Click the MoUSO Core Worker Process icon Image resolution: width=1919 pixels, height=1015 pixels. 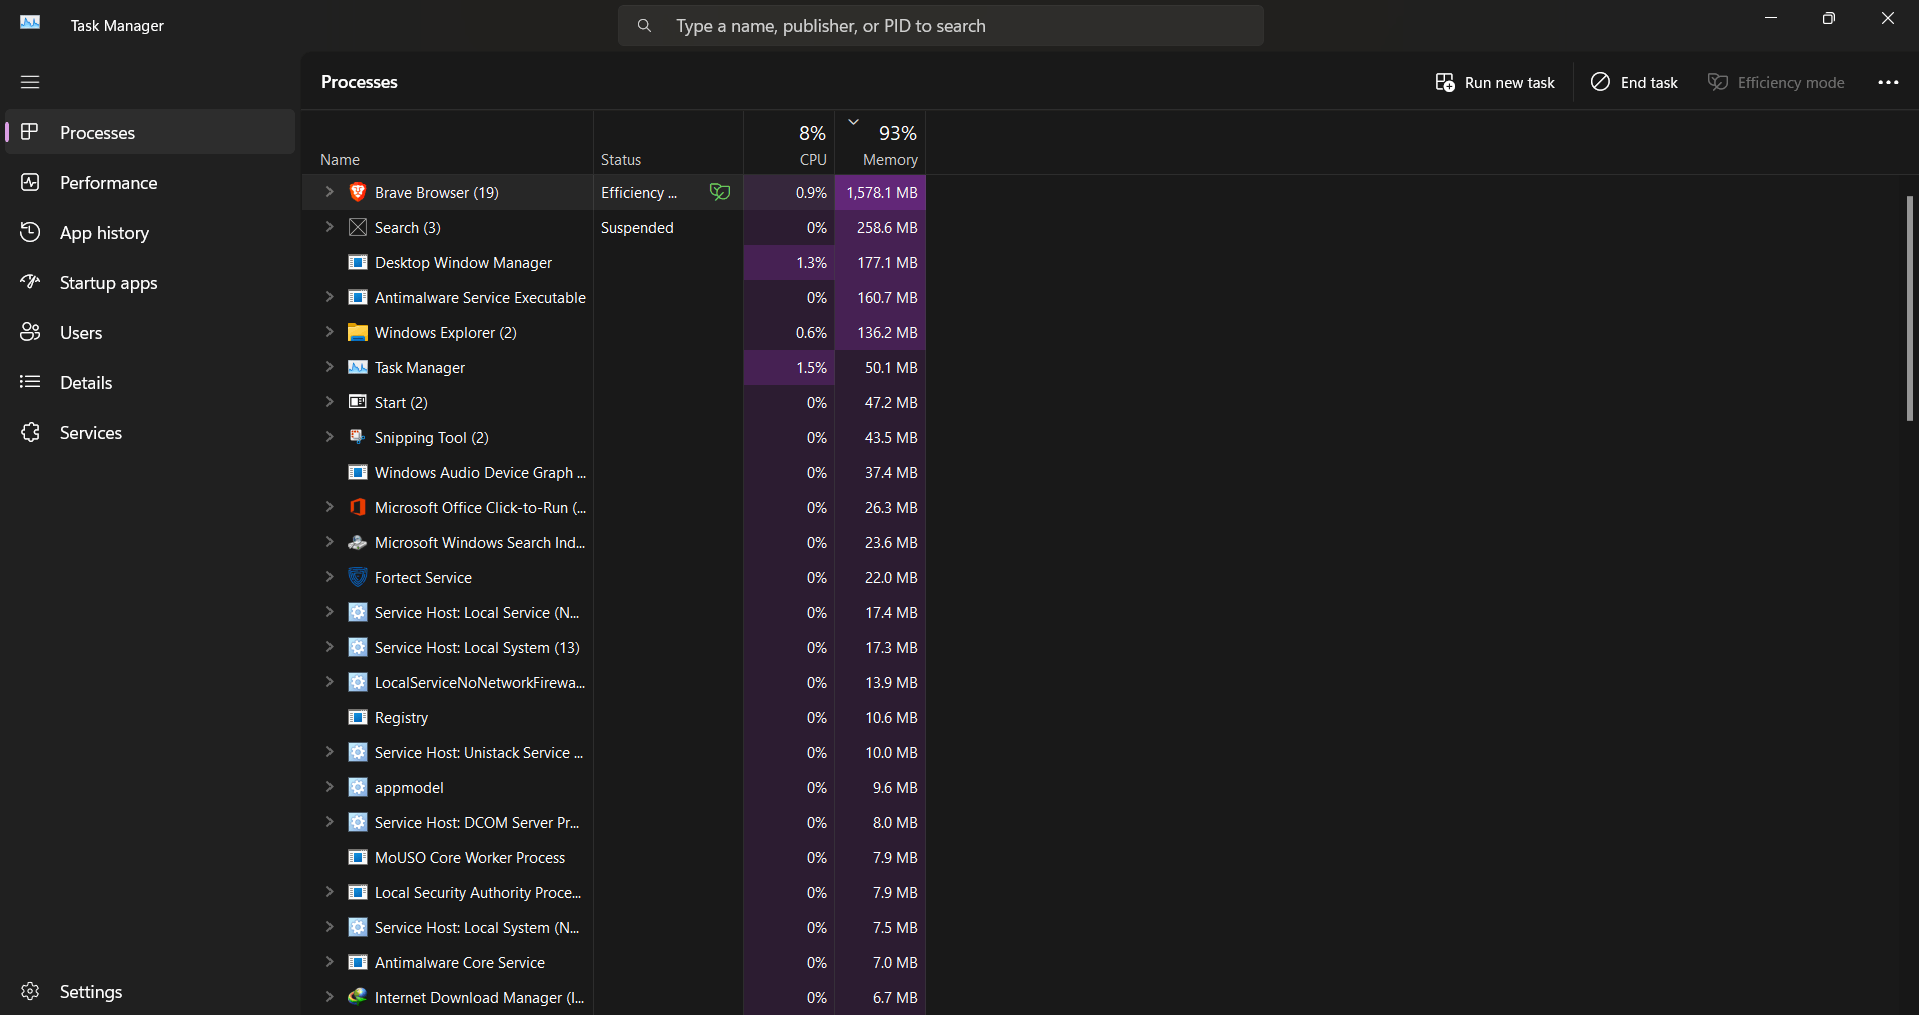tap(357, 857)
